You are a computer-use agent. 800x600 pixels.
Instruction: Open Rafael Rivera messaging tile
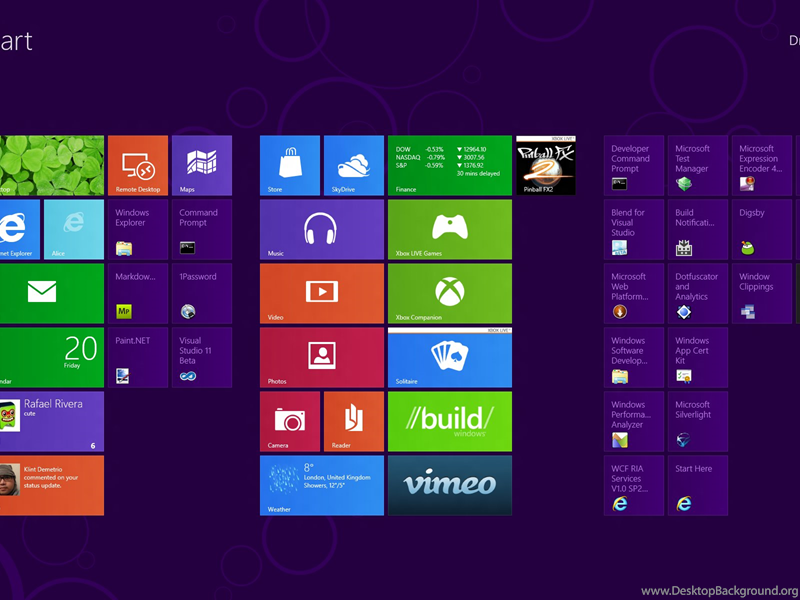pos(52,421)
